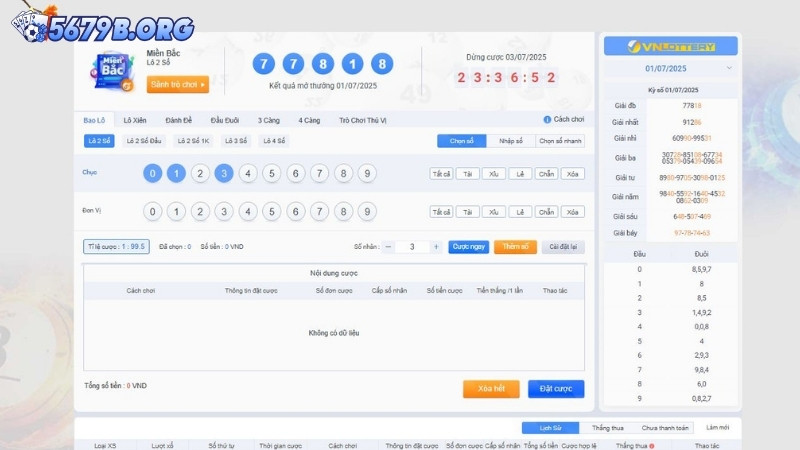The image size is (800, 450).
Task: Open the Thắng thua tab
Action: tap(608, 428)
